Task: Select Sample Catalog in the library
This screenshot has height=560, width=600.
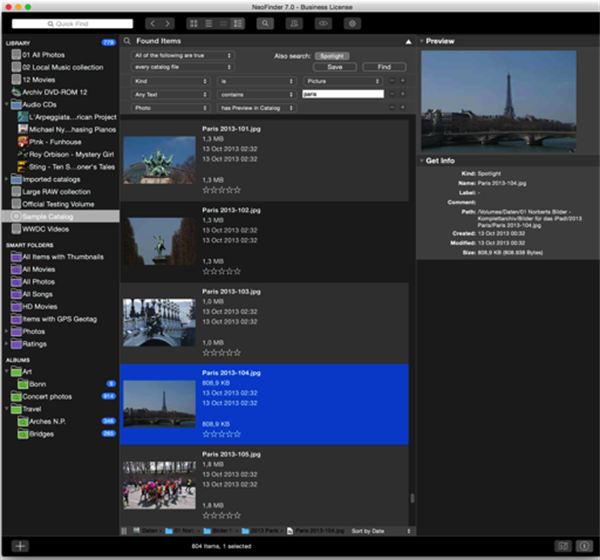Action: (x=61, y=216)
